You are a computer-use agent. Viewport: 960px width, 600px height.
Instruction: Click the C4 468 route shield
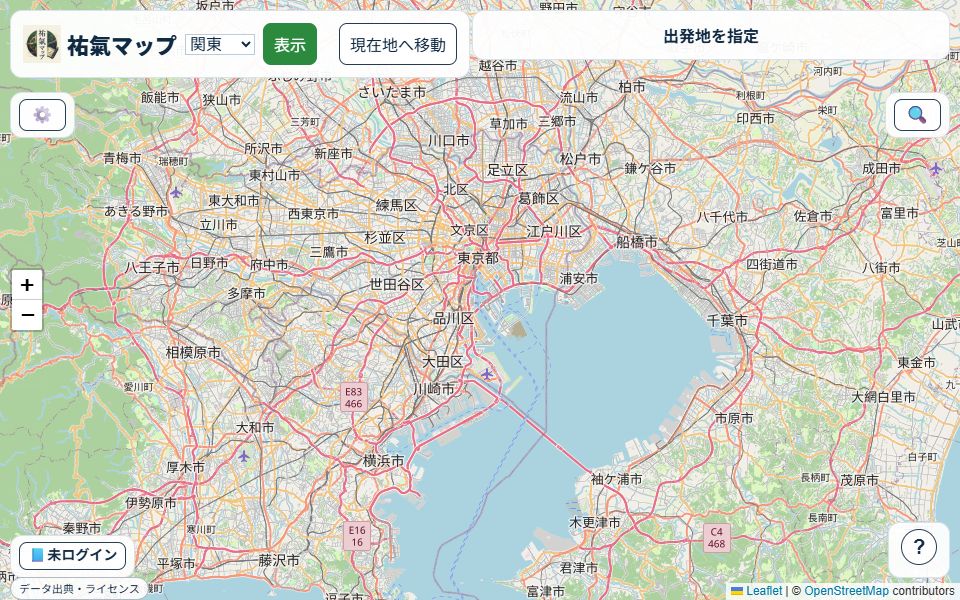[x=716, y=538]
